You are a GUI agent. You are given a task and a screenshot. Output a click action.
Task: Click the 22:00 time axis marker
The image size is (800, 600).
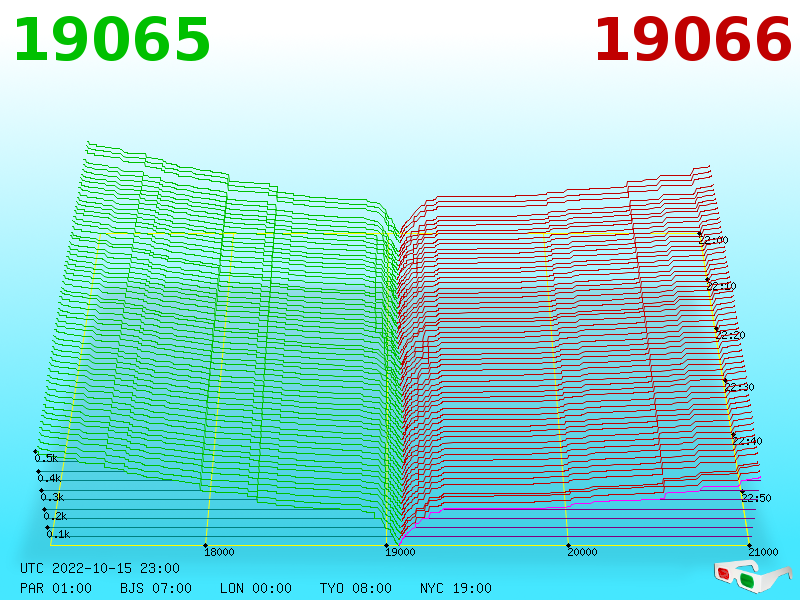tap(714, 240)
